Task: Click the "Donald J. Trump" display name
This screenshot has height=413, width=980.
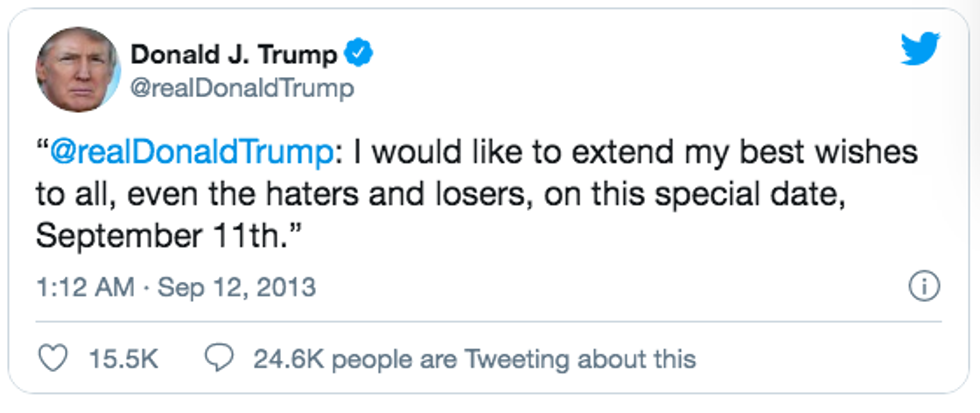Action: (235, 54)
